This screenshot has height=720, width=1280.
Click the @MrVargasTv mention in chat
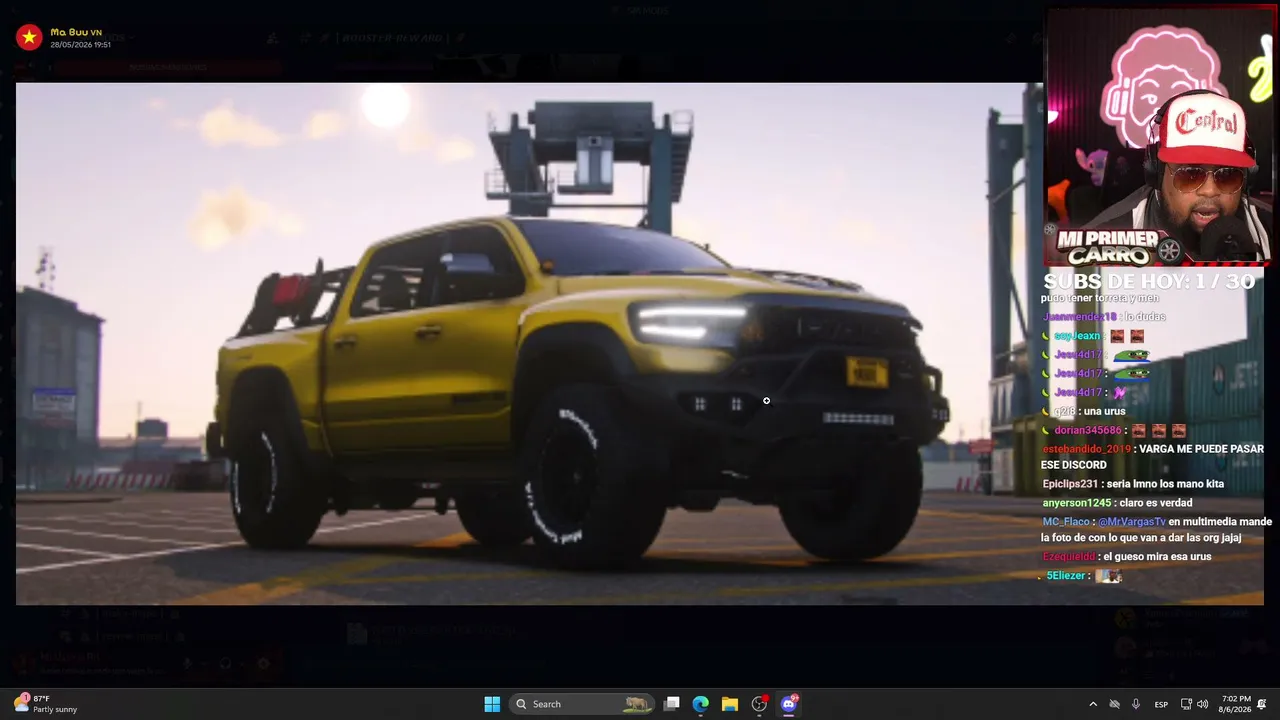(1132, 522)
